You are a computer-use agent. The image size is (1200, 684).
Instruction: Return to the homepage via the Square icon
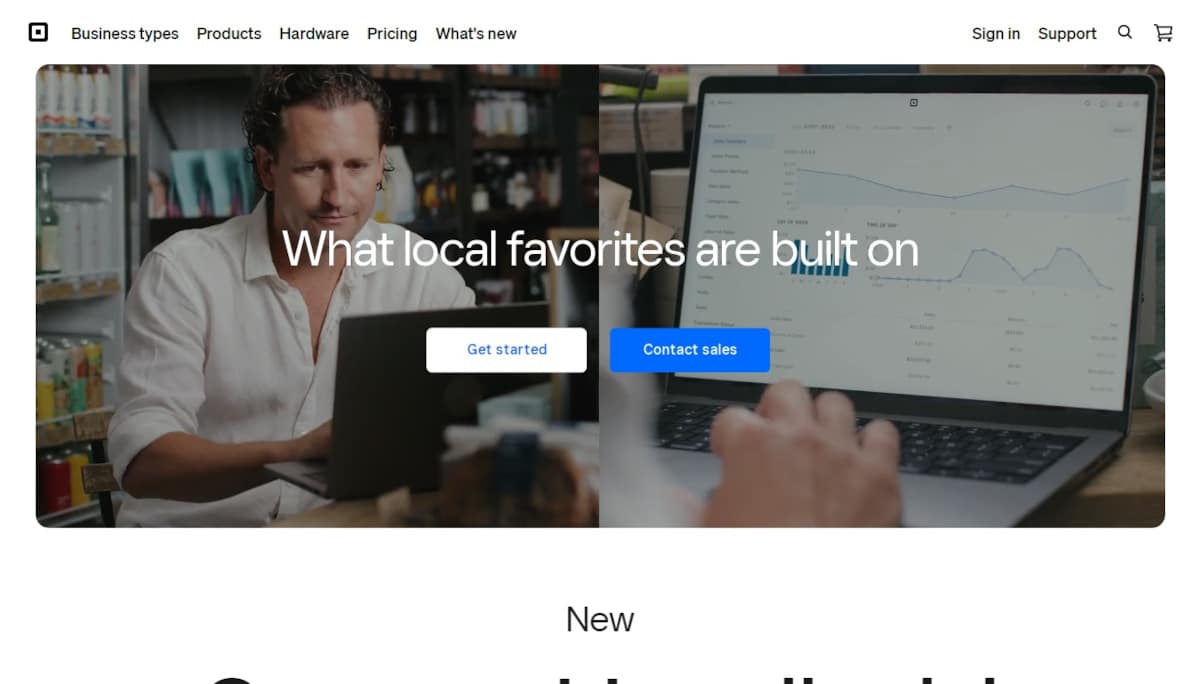pos(38,32)
